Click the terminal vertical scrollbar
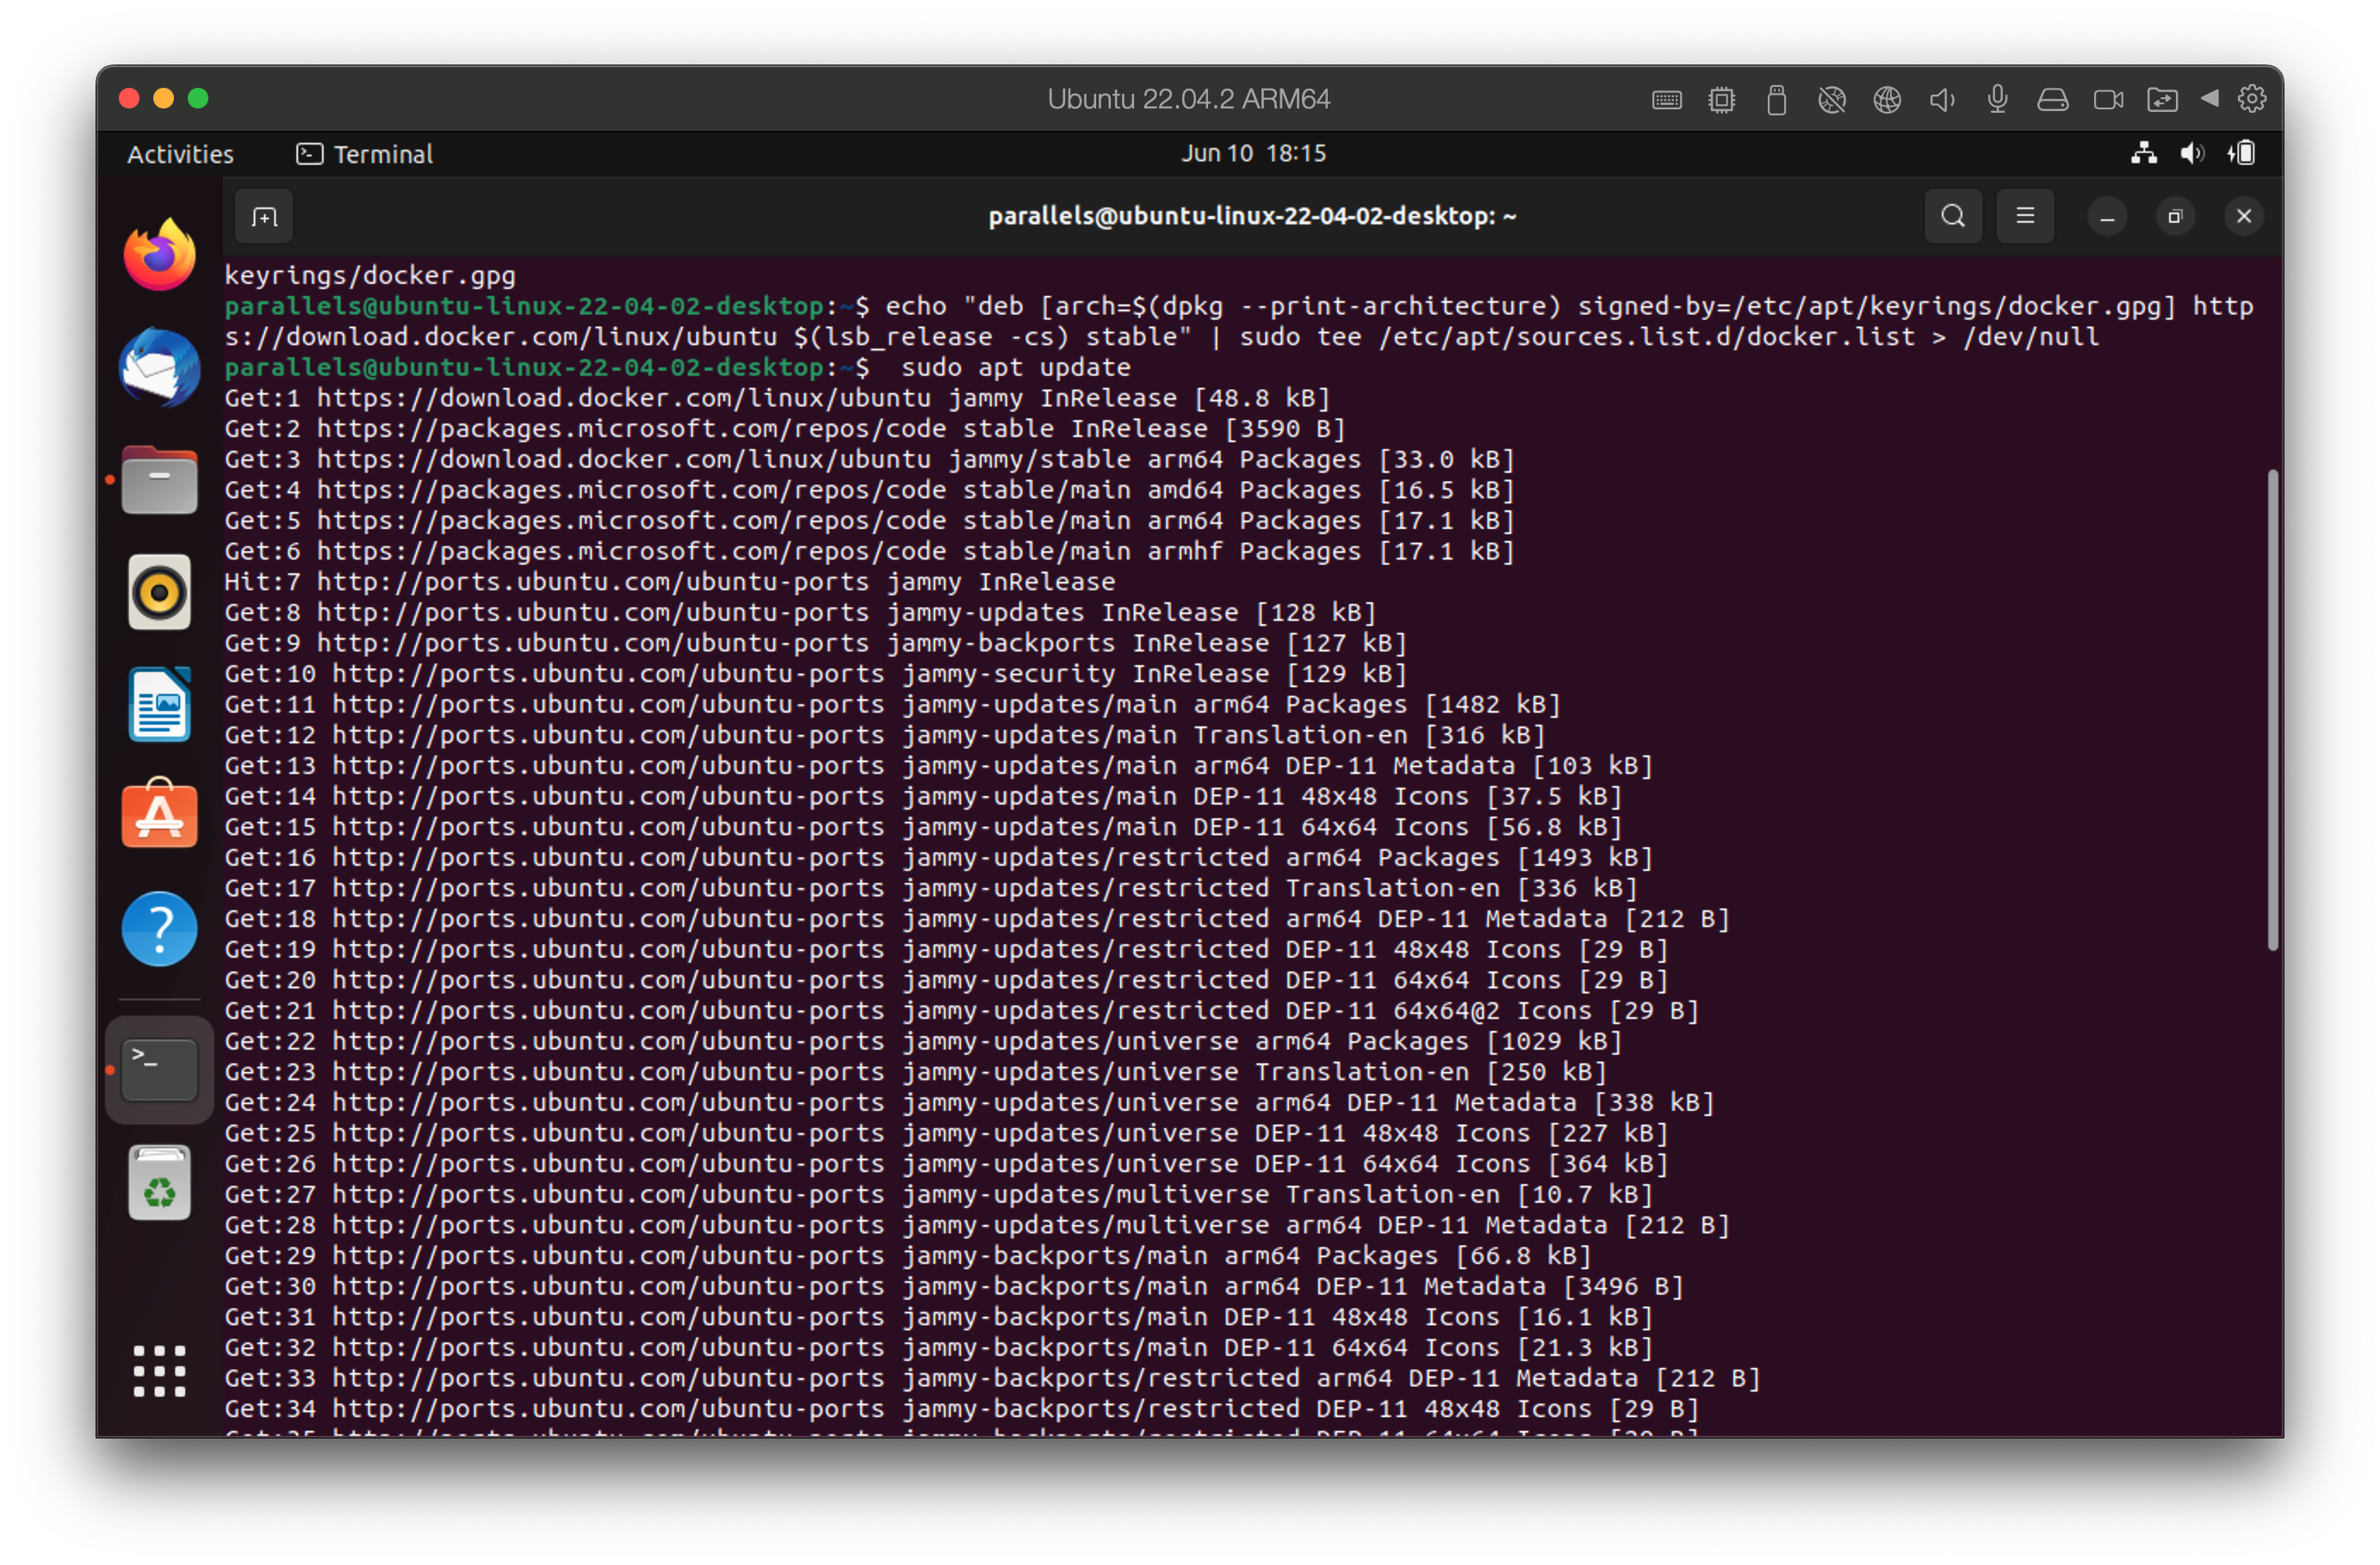Viewport: 2380px width, 1565px height. 2272,710
